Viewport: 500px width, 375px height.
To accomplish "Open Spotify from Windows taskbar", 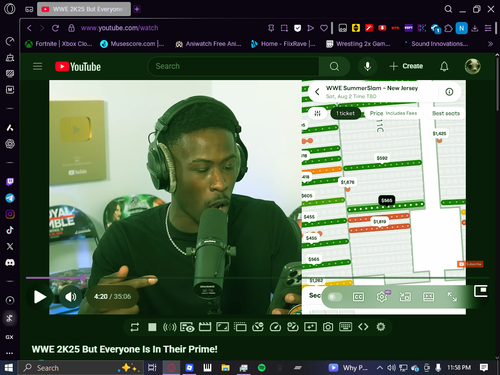I will (x=262, y=368).
